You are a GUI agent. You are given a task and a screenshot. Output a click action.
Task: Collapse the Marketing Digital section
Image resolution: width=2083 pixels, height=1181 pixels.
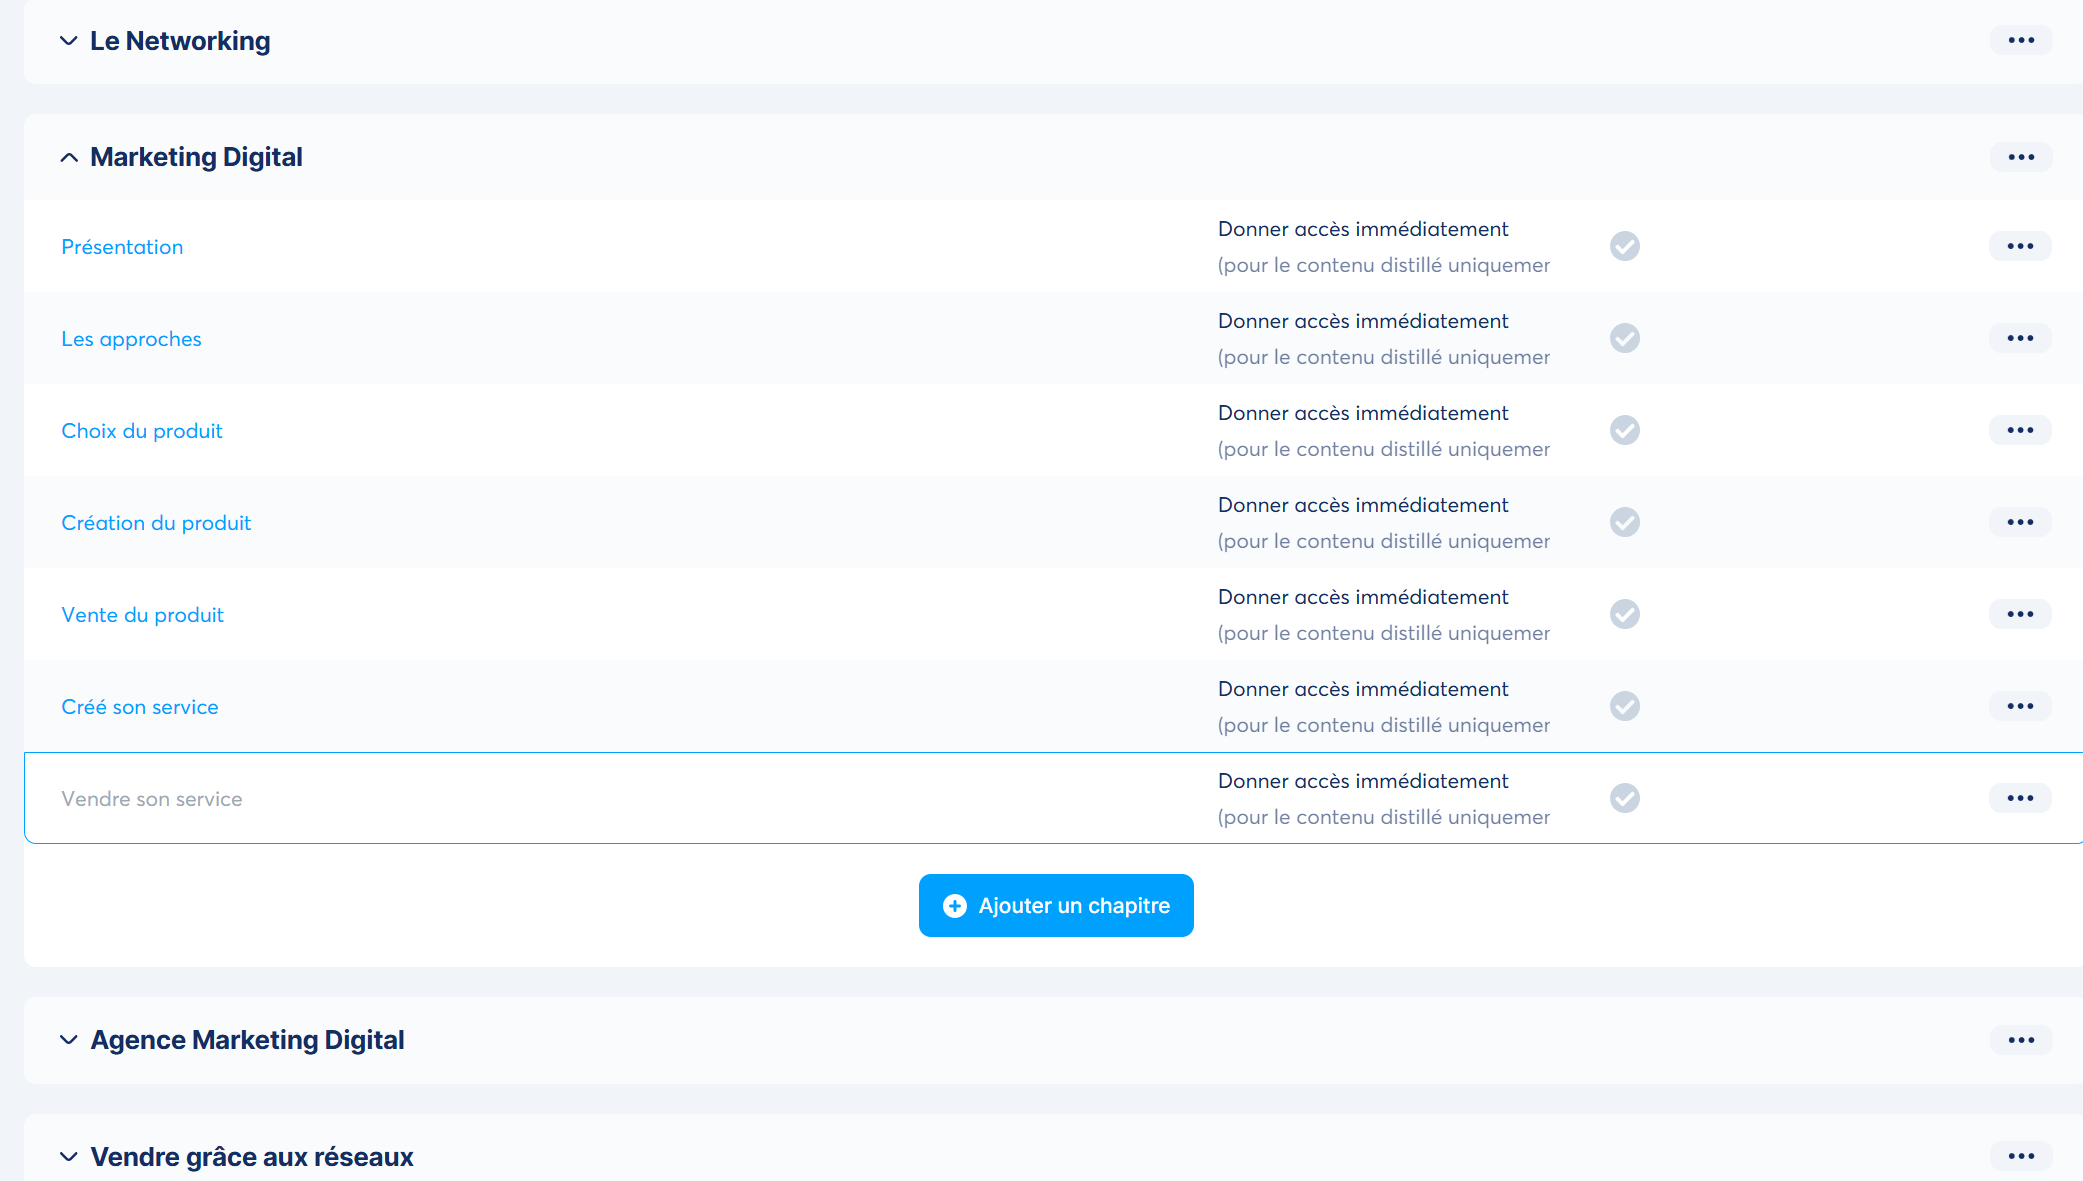(x=69, y=157)
